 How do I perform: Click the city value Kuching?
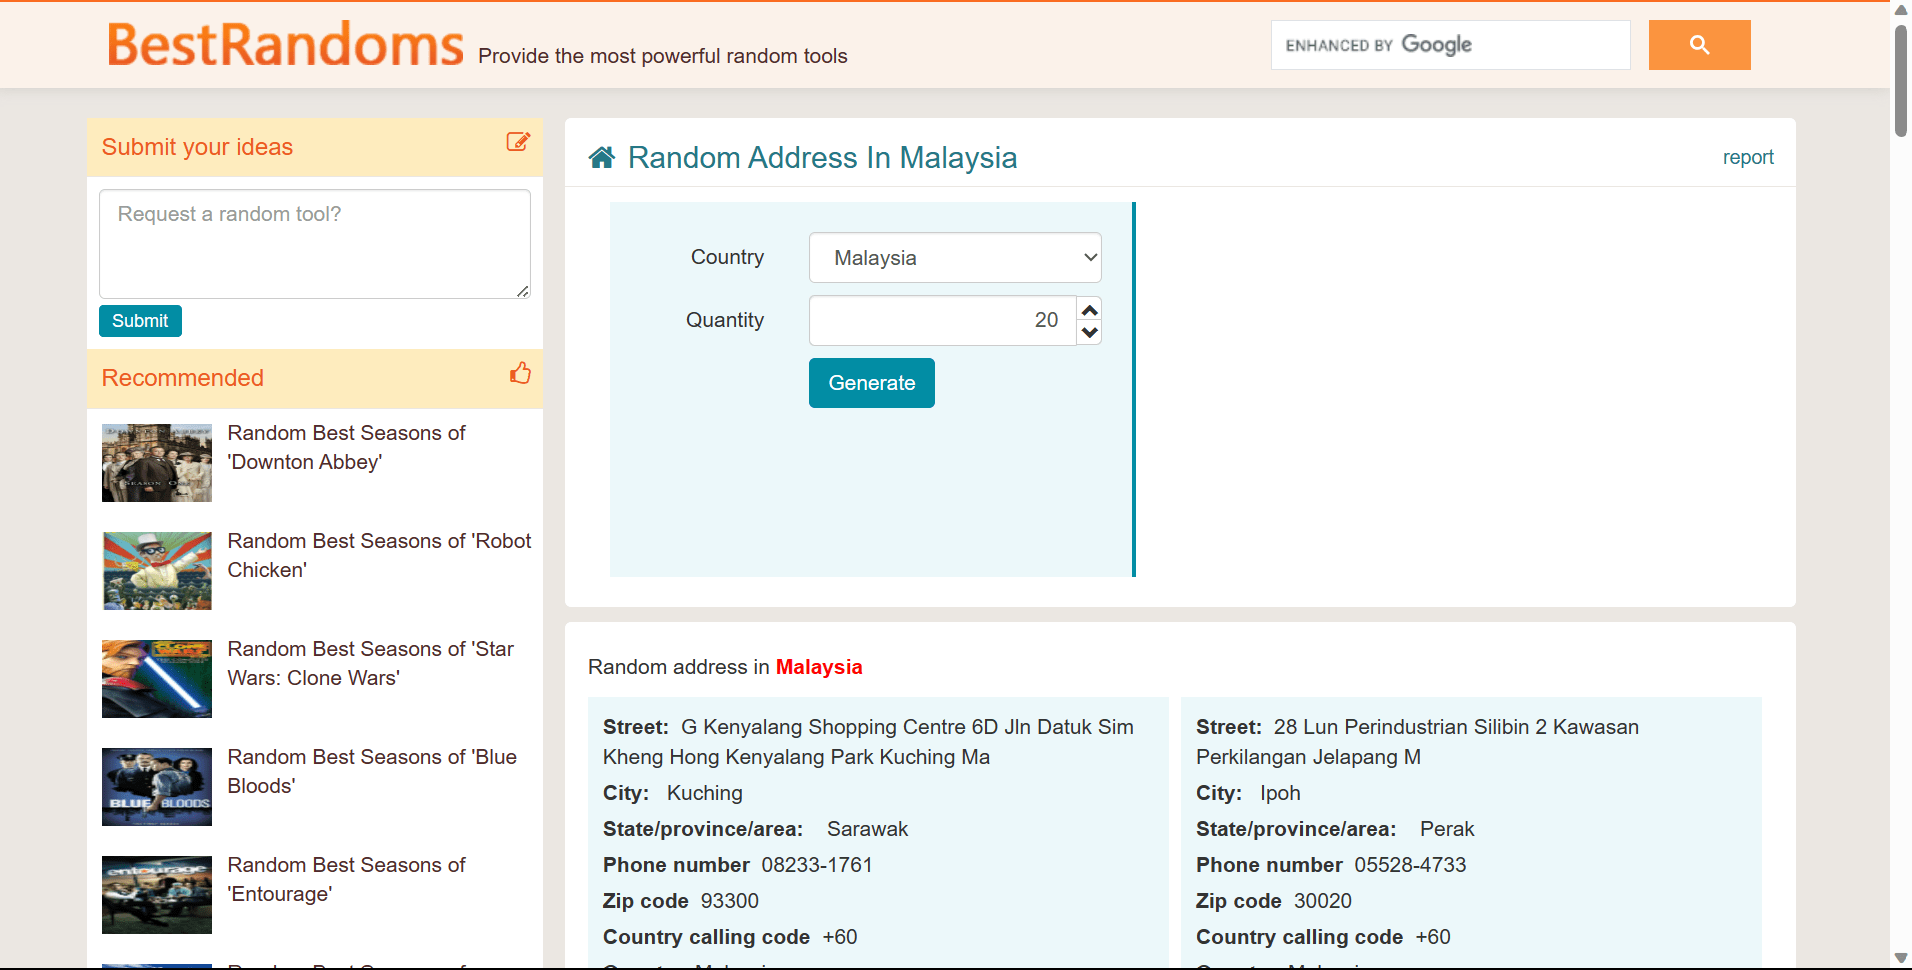pyautogui.click(x=705, y=793)
